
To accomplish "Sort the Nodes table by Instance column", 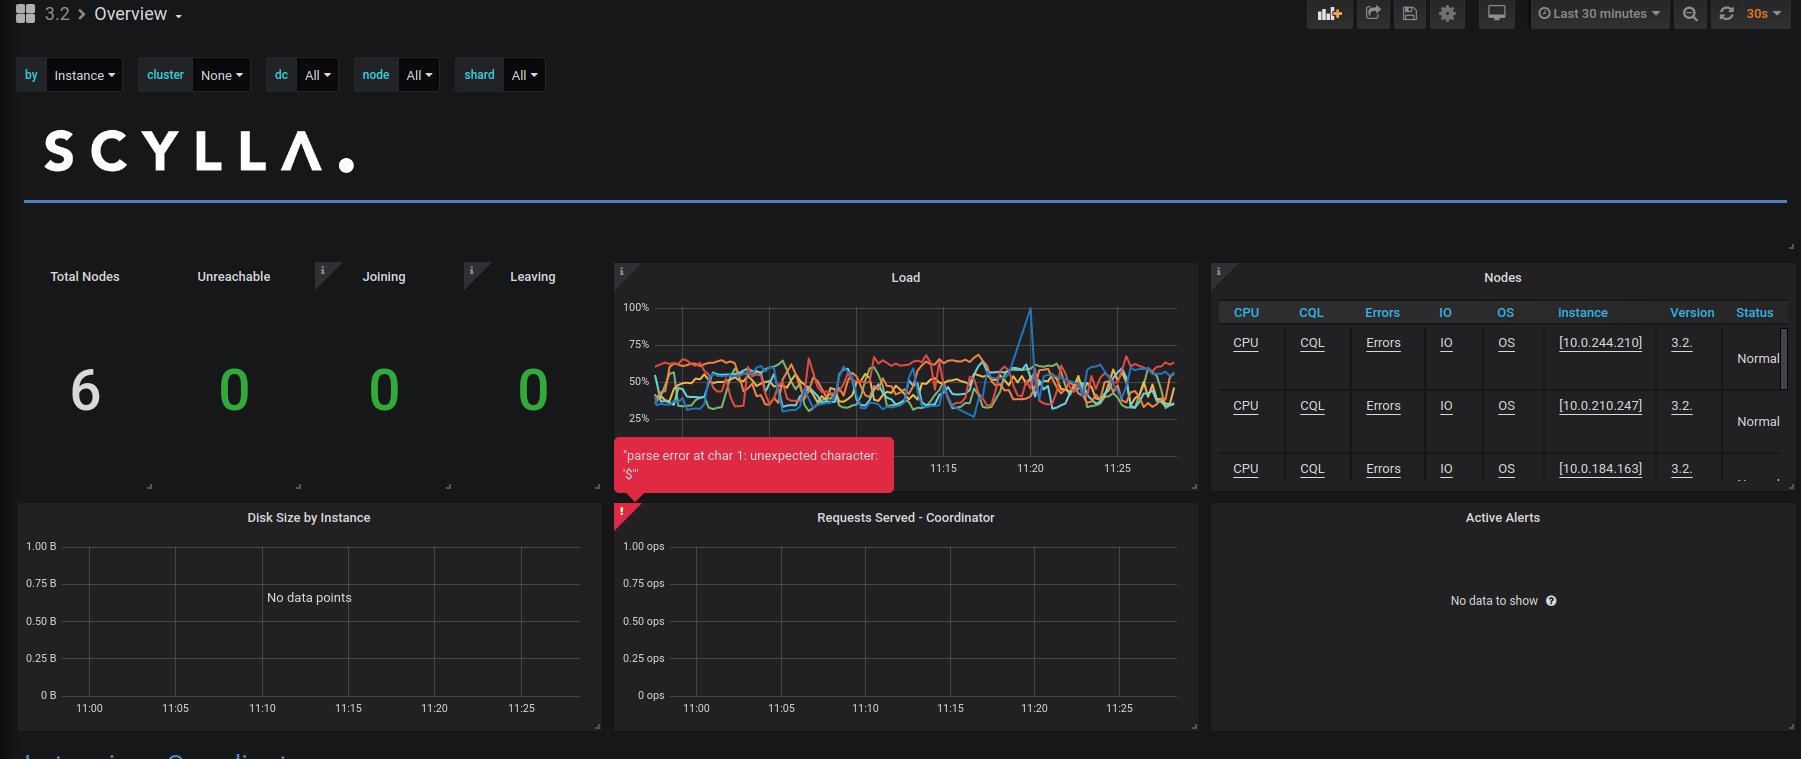I will tap(1583, 313).
